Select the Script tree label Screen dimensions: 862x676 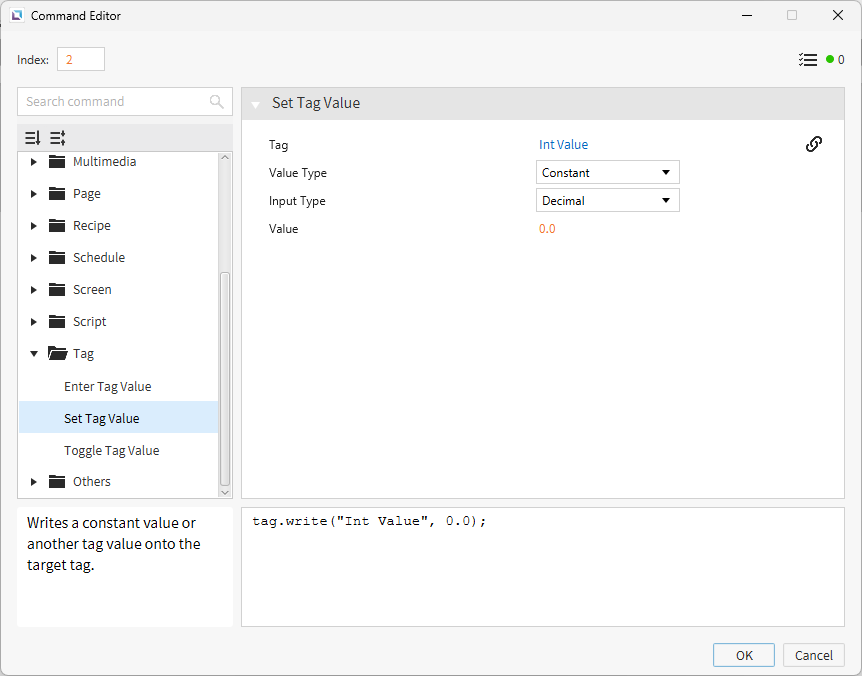(x=89, y=322)
